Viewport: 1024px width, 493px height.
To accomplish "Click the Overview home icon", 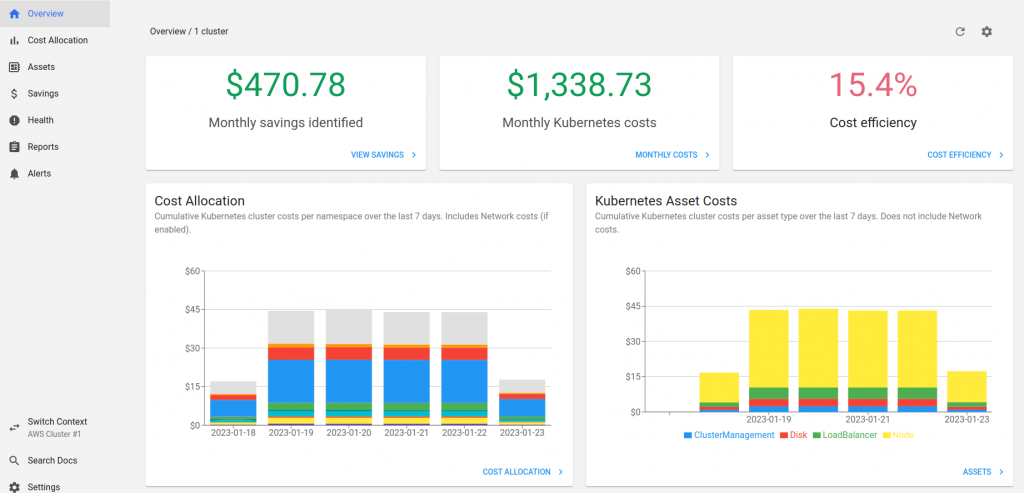I will point(14,14).
